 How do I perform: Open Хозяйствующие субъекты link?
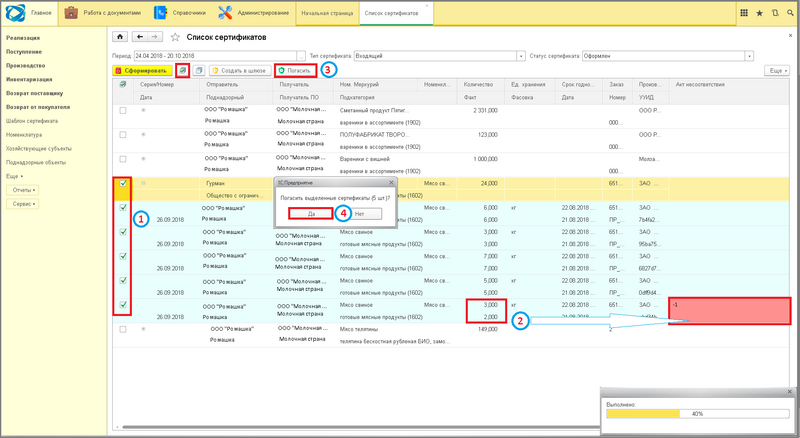pyautogui.click(x=39, y=149)
